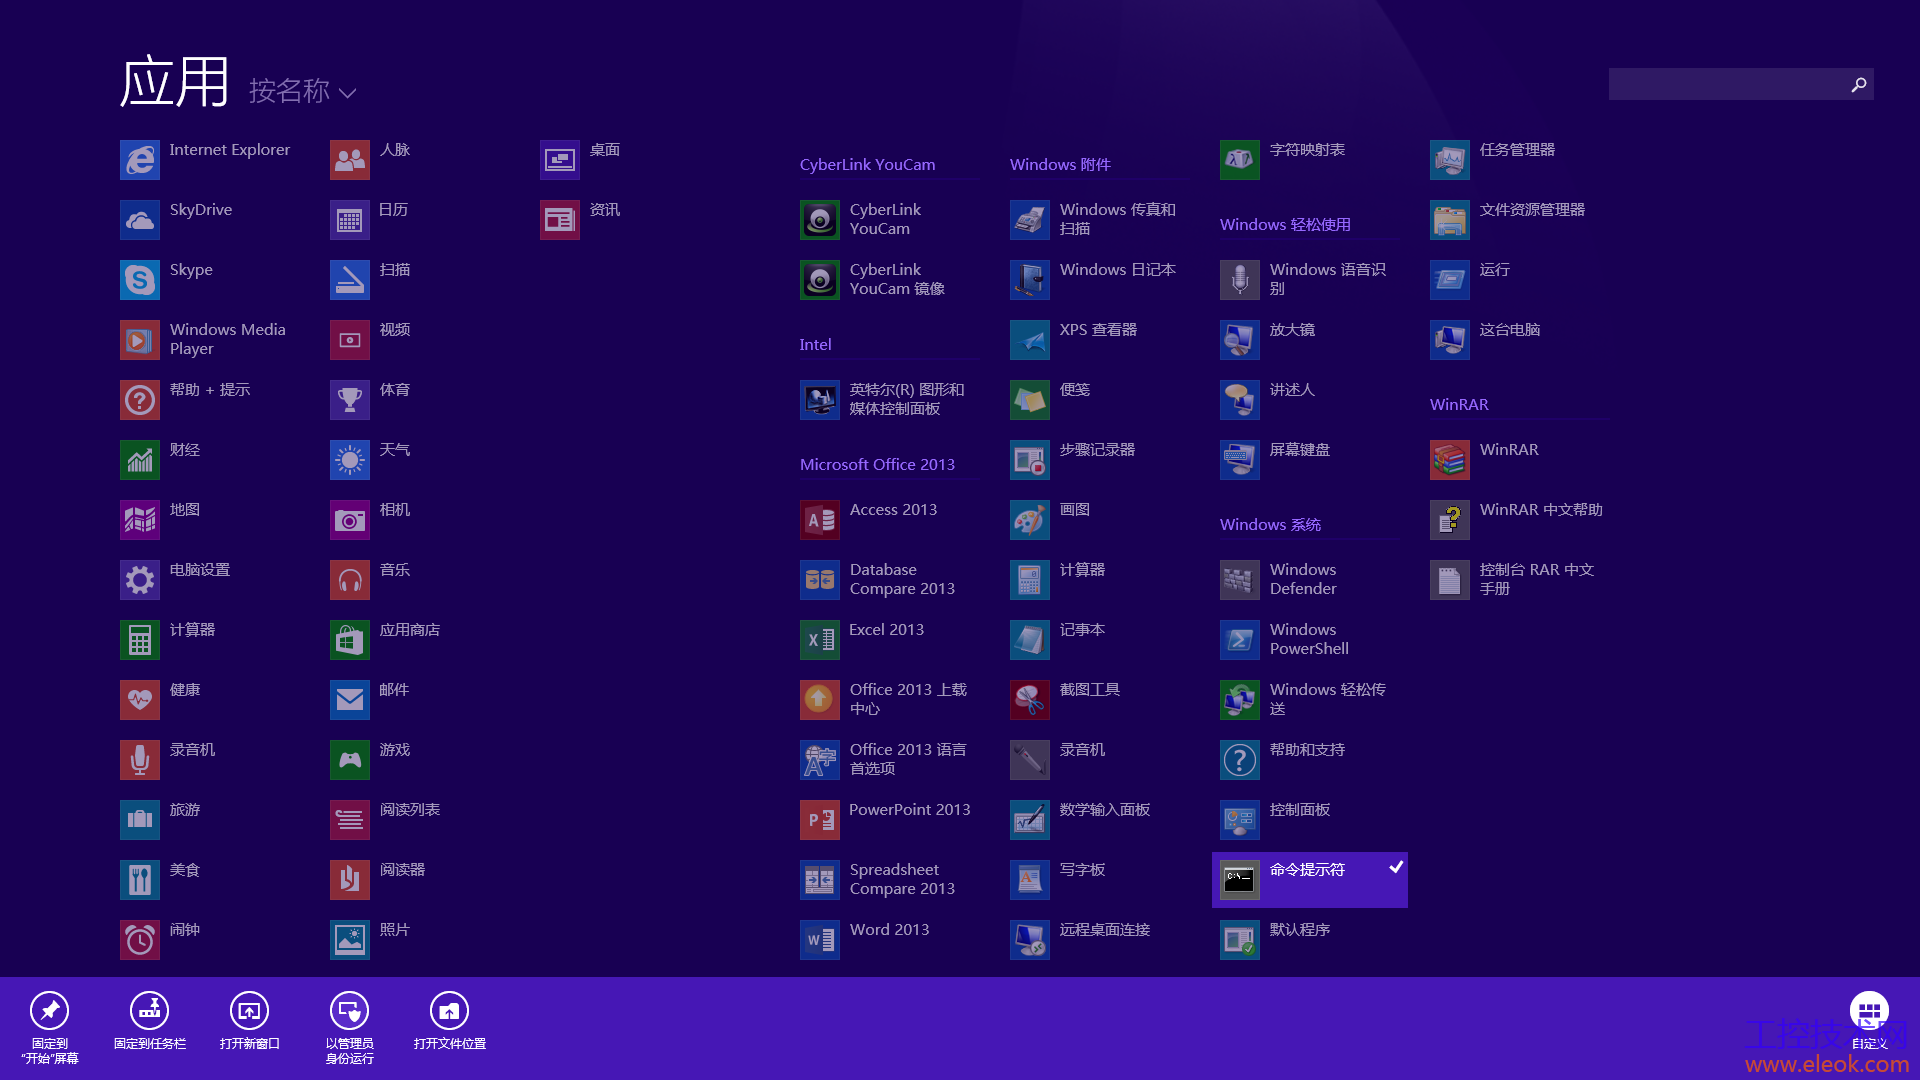Select the Windows 轻松使用 group header
1920x1080 pixels.
pos(1285,224)
